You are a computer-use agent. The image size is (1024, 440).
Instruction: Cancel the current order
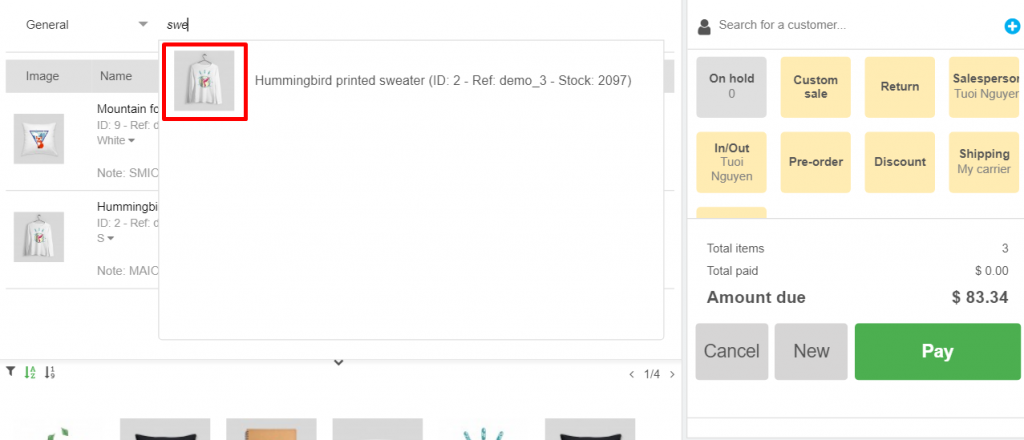click(732, 351)
